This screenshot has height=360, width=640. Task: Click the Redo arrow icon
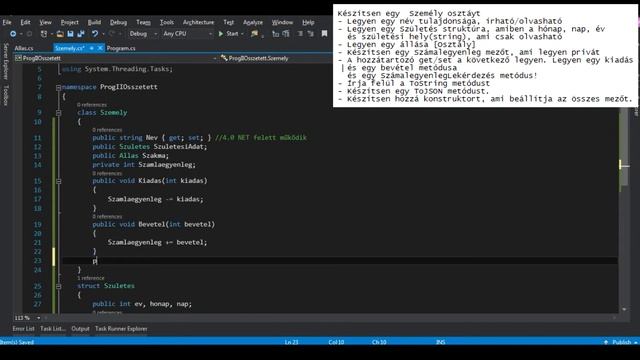[x=112, y=34]
